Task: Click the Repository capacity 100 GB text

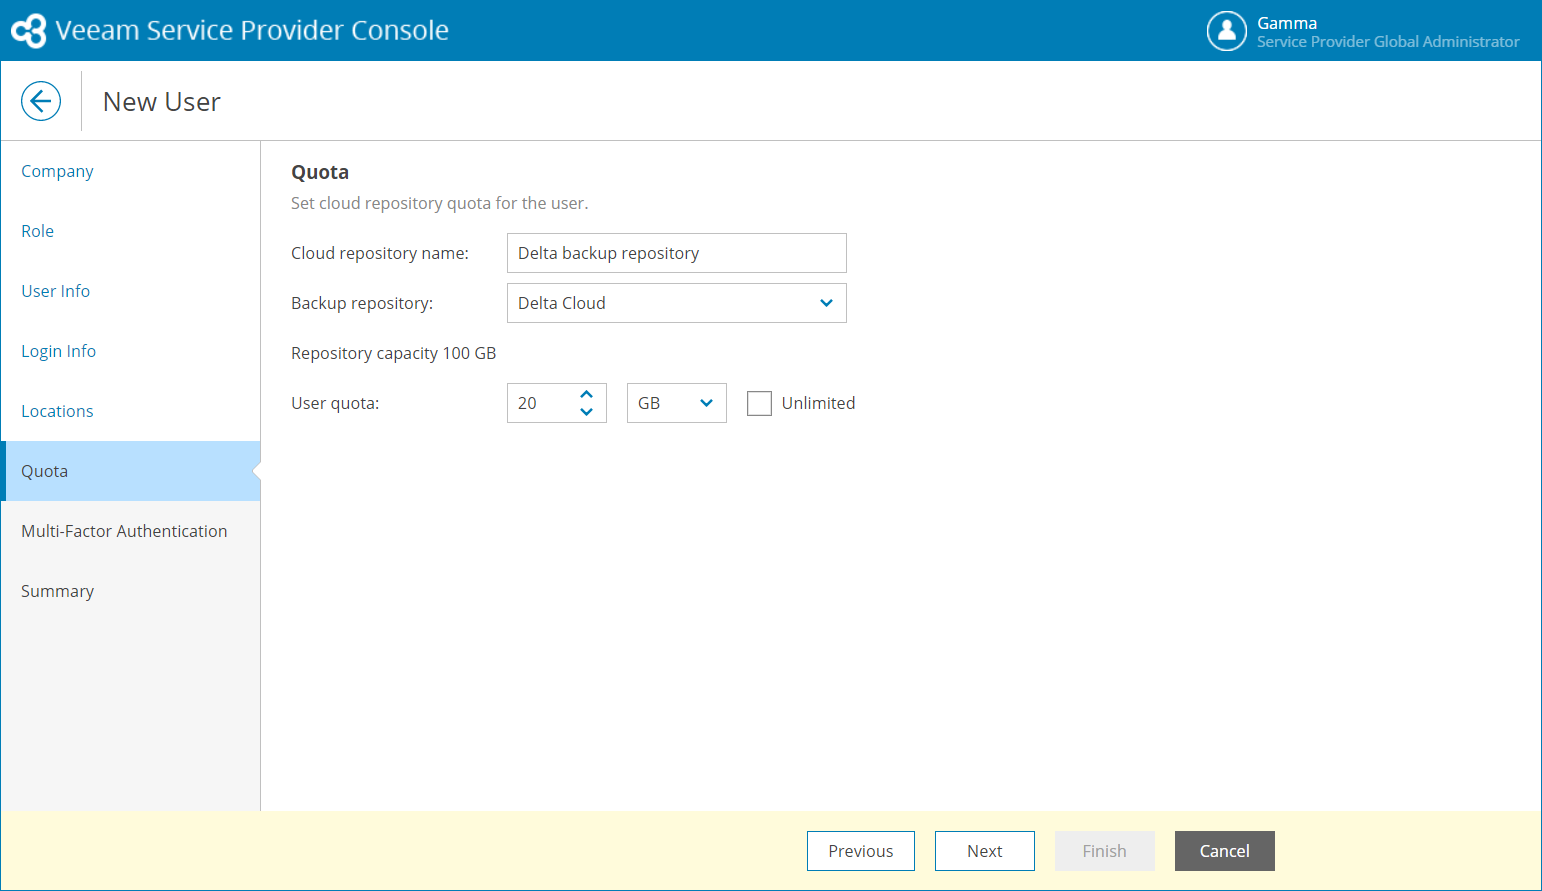Action: (394, 353)
